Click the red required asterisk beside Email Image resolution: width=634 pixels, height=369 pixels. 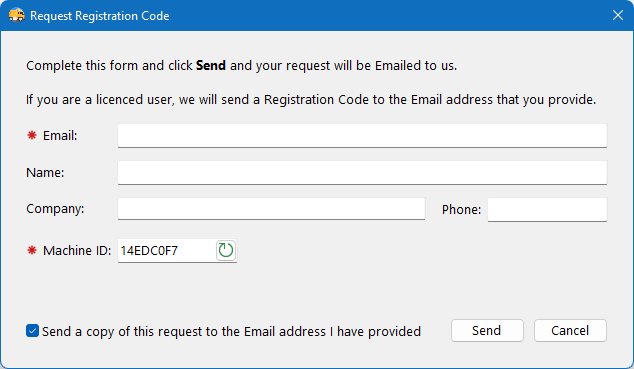32,135
